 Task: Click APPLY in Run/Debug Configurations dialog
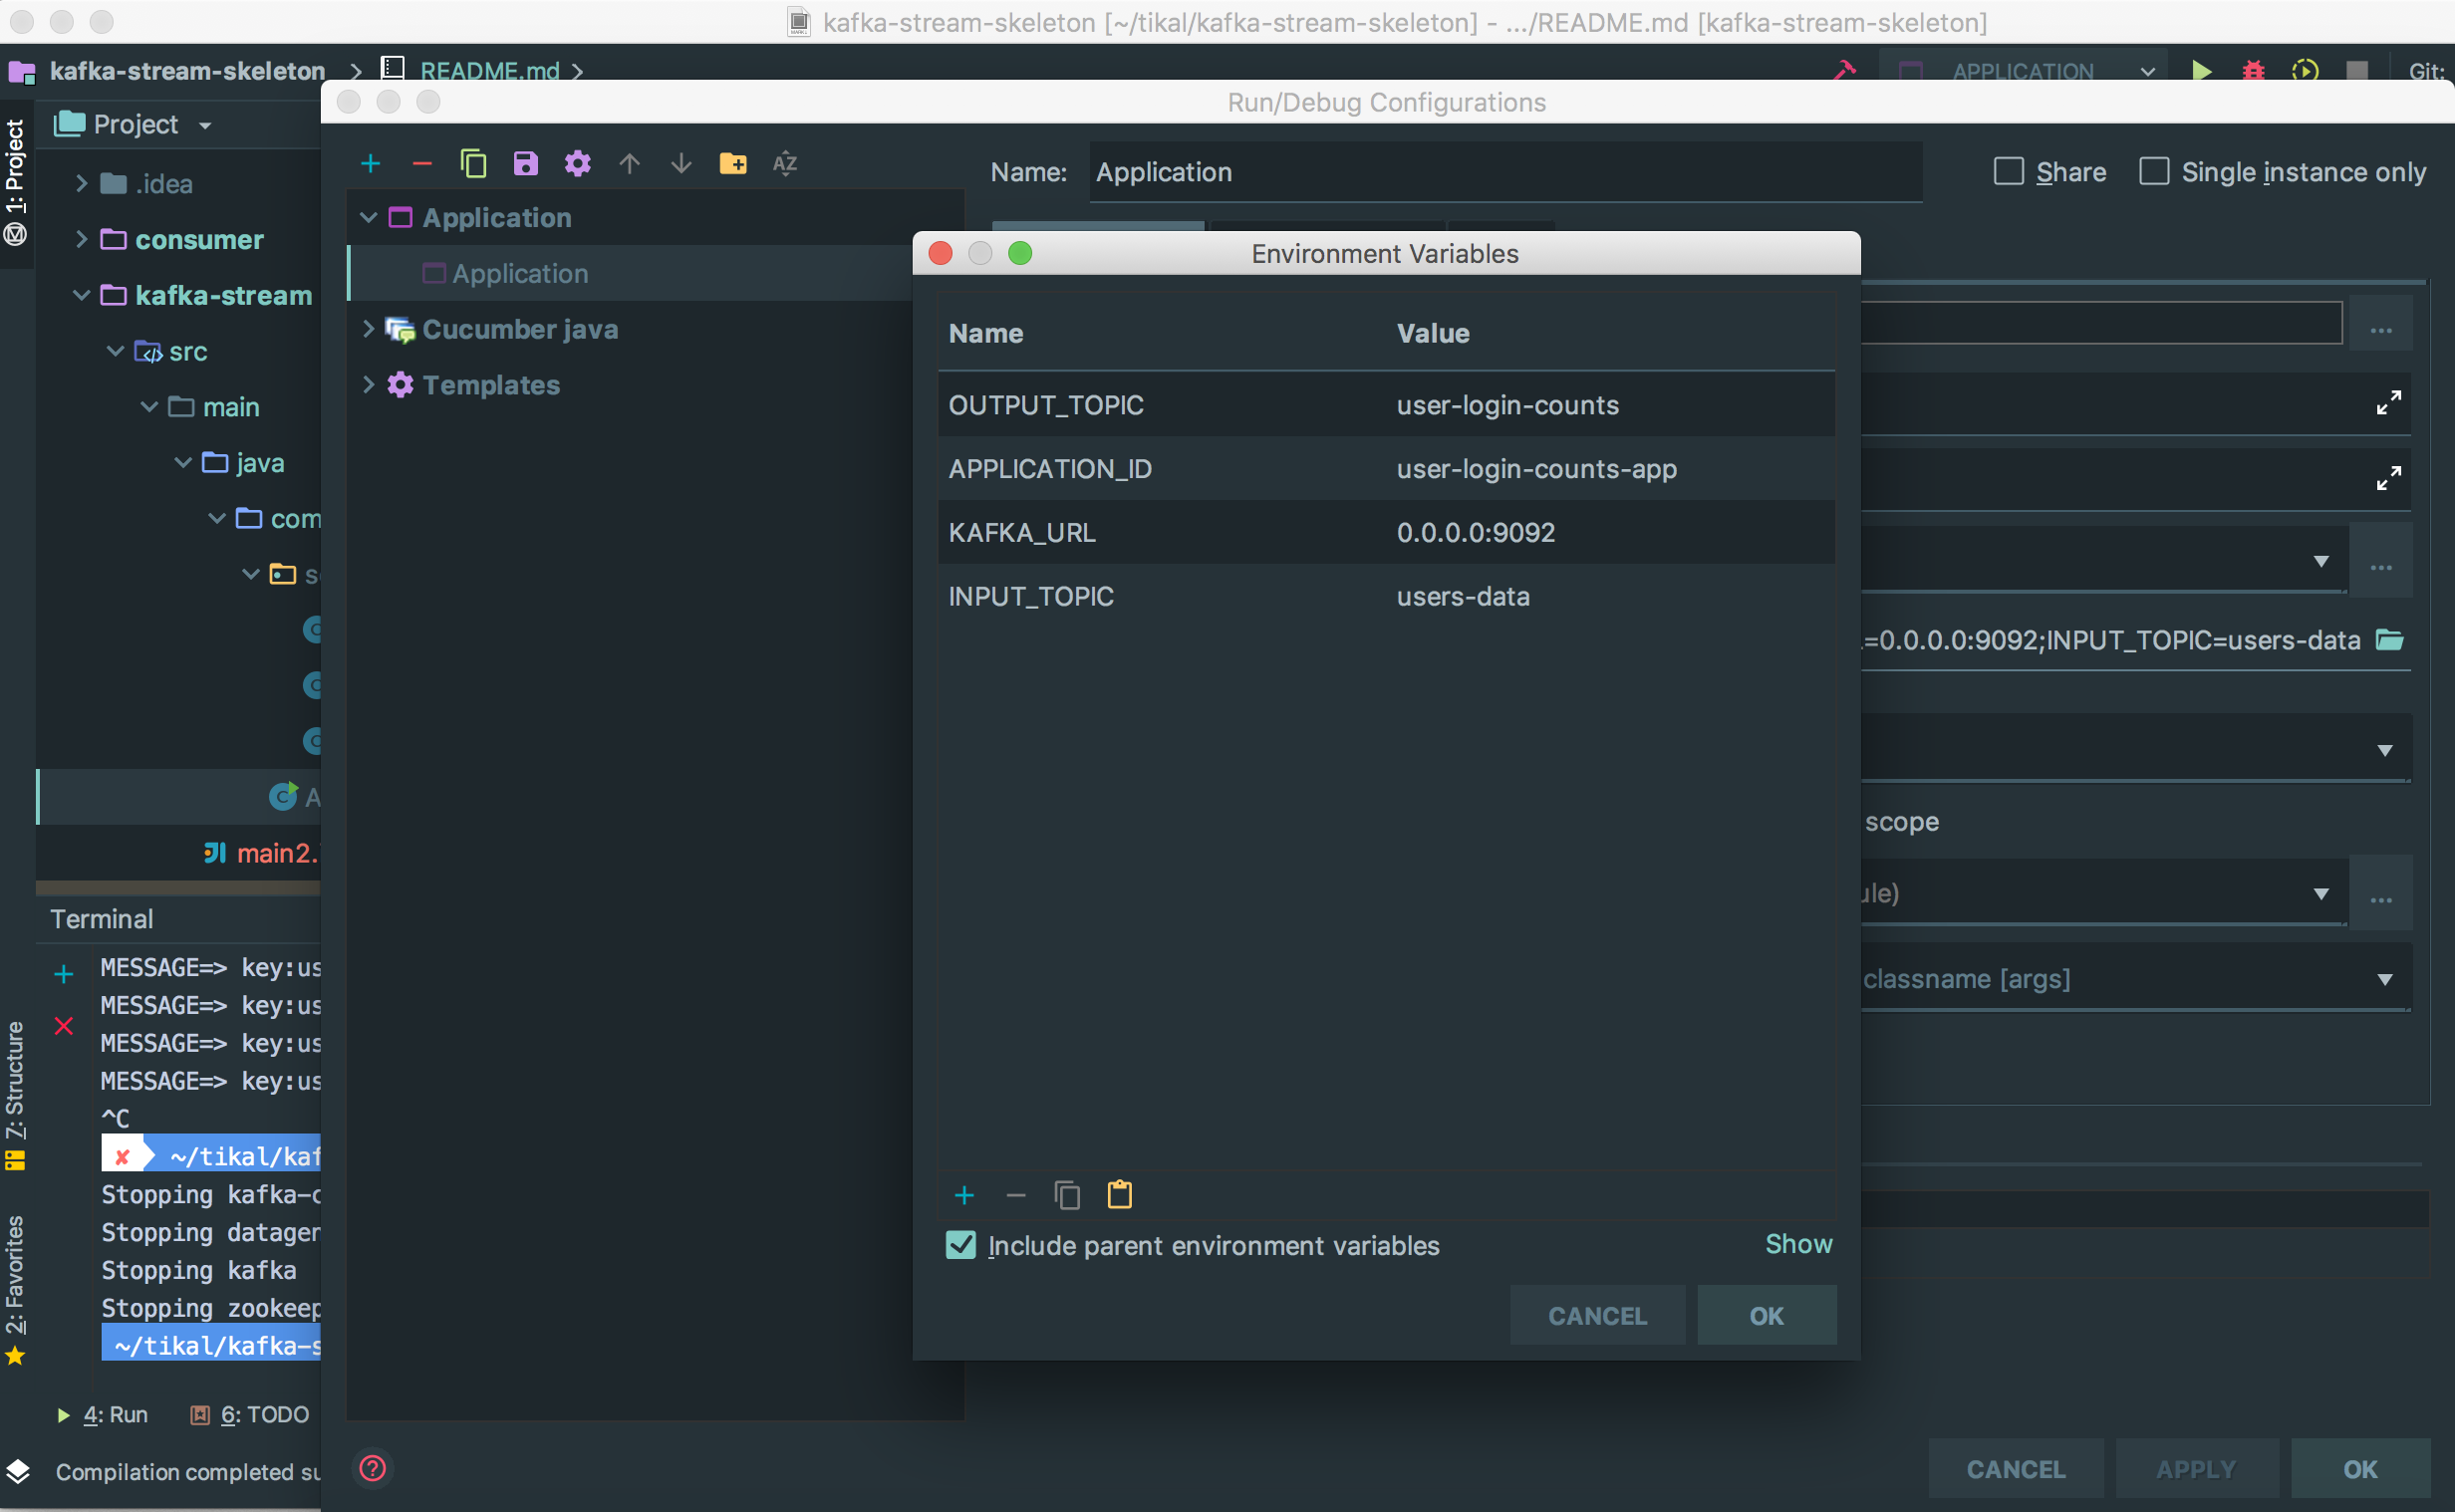point(2196,1469)
